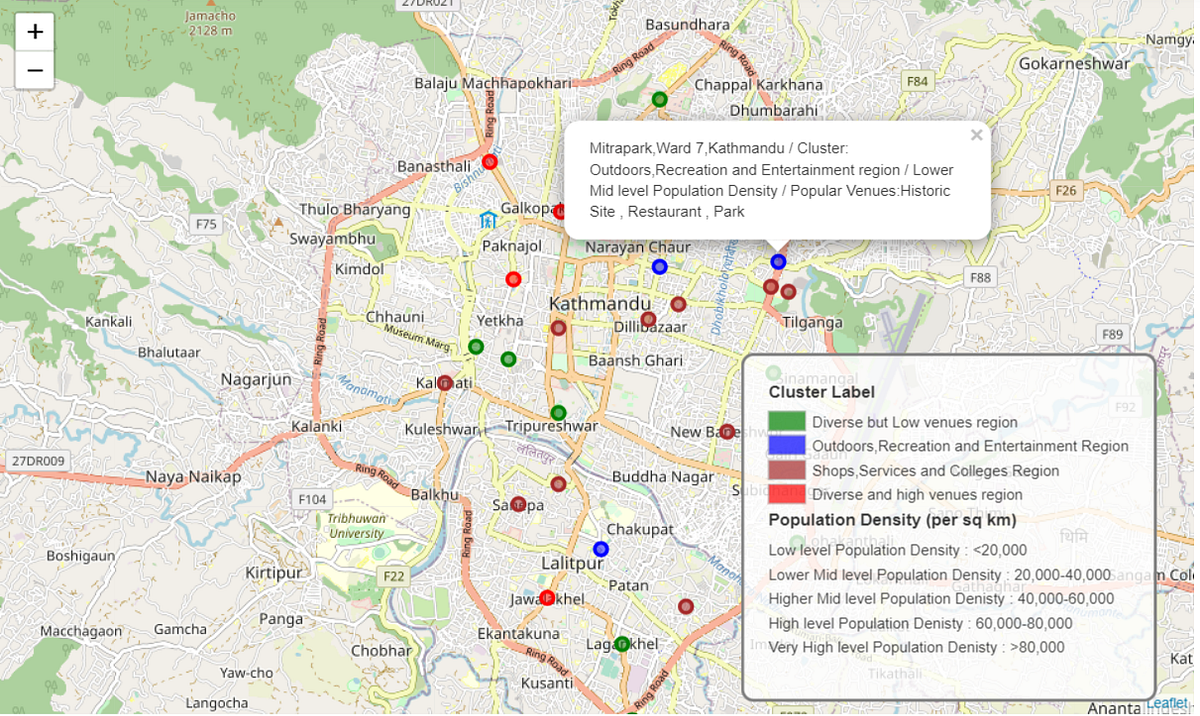
Task: Click the green marker near Tripureshwar
Action: pos(558,412)
